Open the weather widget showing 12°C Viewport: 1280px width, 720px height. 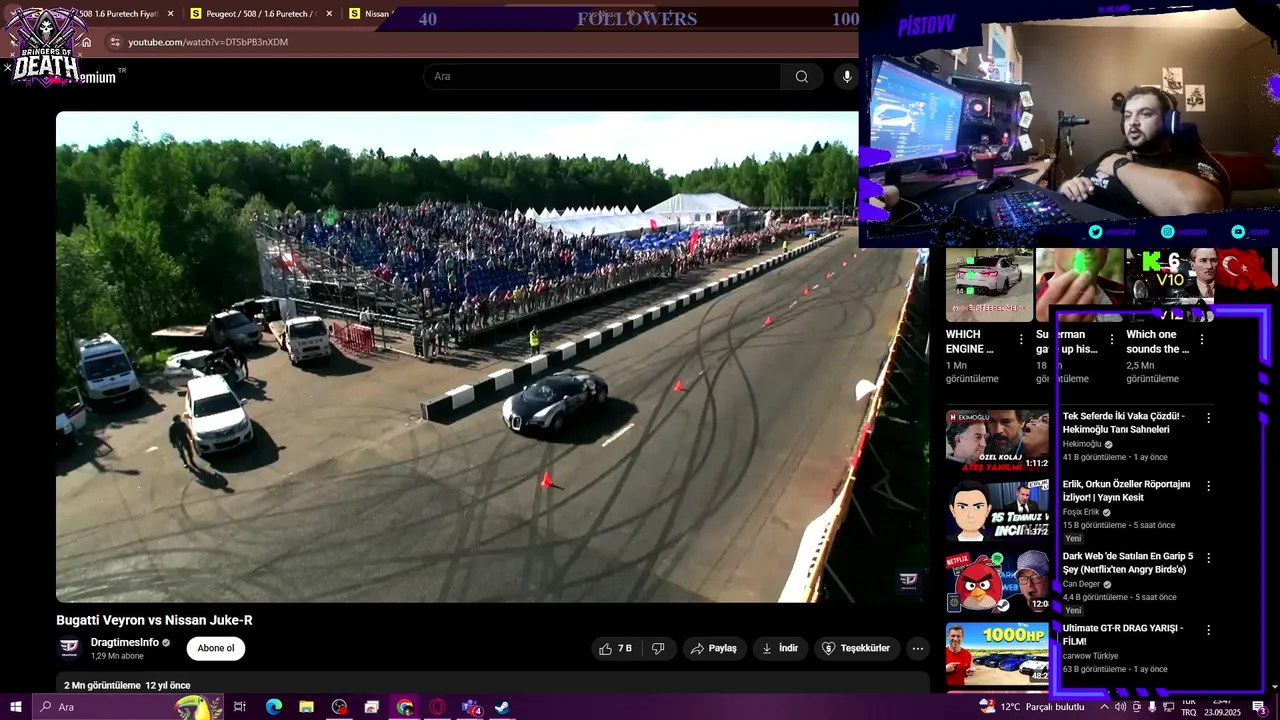point(1033,707)
